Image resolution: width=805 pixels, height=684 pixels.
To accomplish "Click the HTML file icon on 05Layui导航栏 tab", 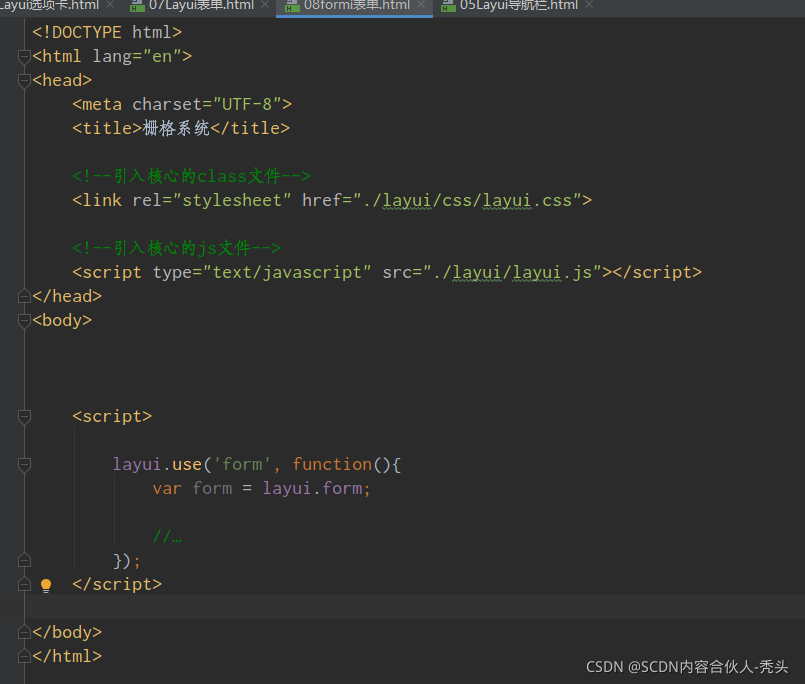I will point(448,6).
